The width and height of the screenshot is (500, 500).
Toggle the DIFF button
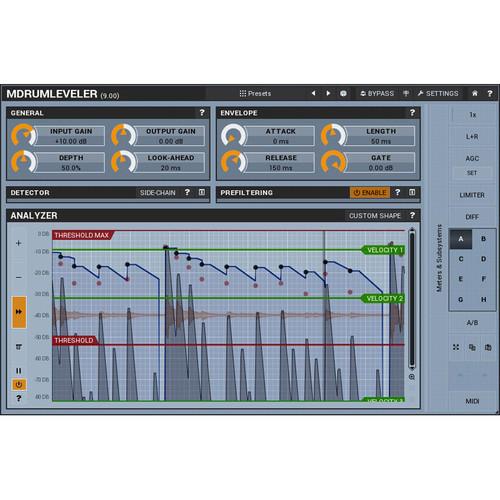pyautogui.click(x=472, y=217)
